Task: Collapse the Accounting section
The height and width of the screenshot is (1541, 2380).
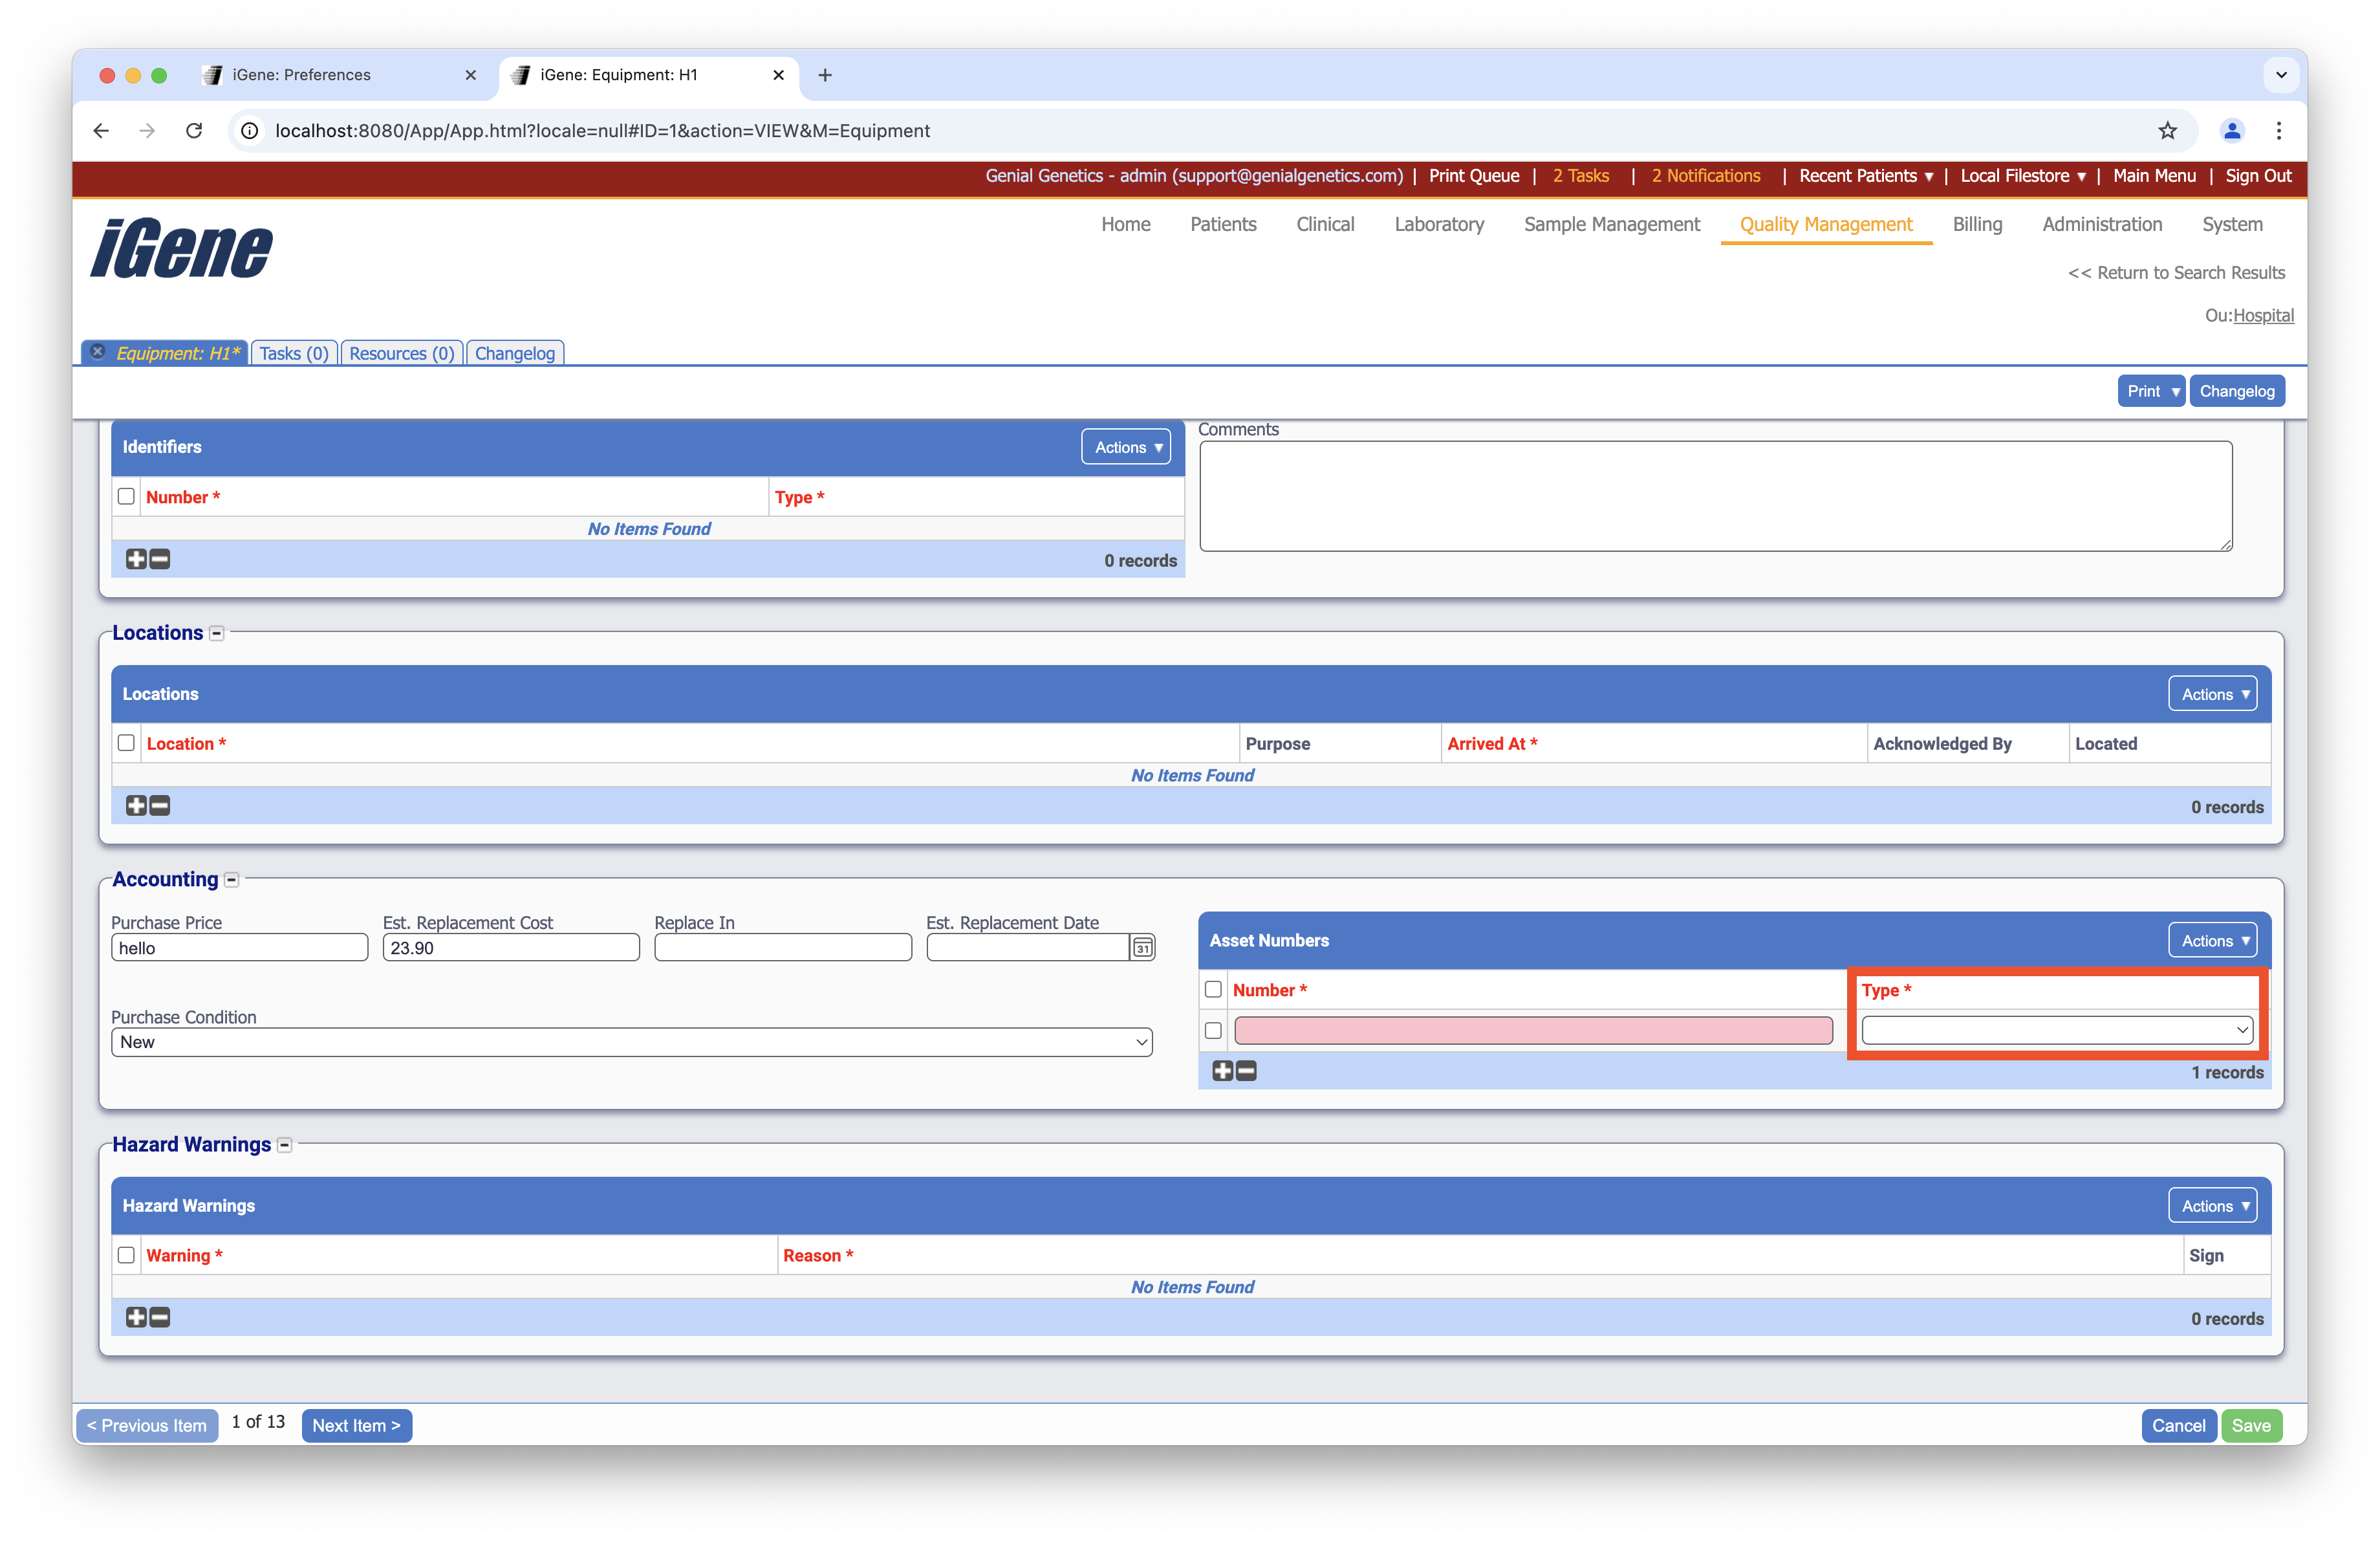Action: (x=232, y=880)
